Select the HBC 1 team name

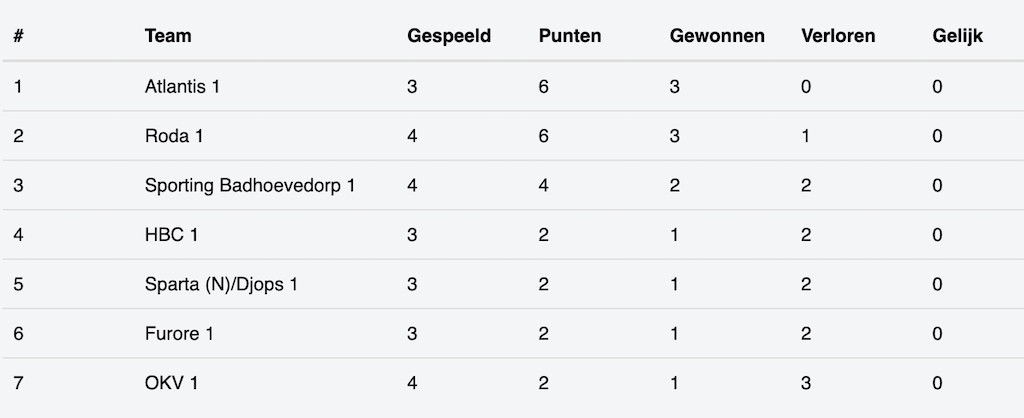171,235
